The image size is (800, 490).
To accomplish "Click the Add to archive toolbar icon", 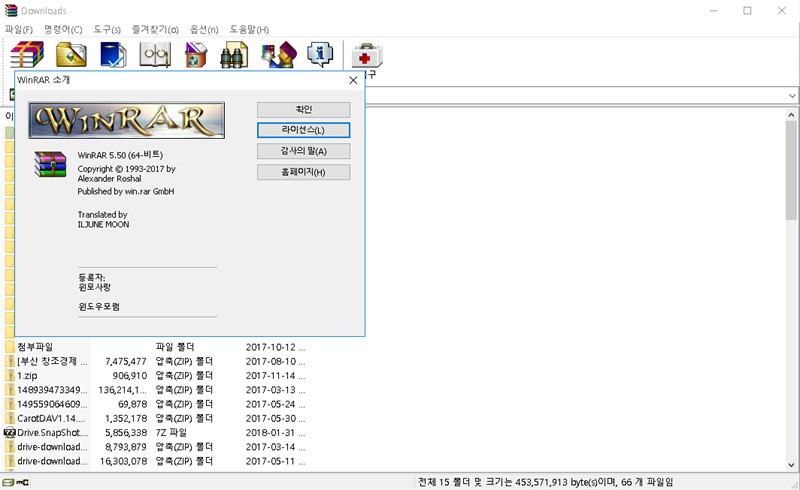I will (x=27, y=54).
